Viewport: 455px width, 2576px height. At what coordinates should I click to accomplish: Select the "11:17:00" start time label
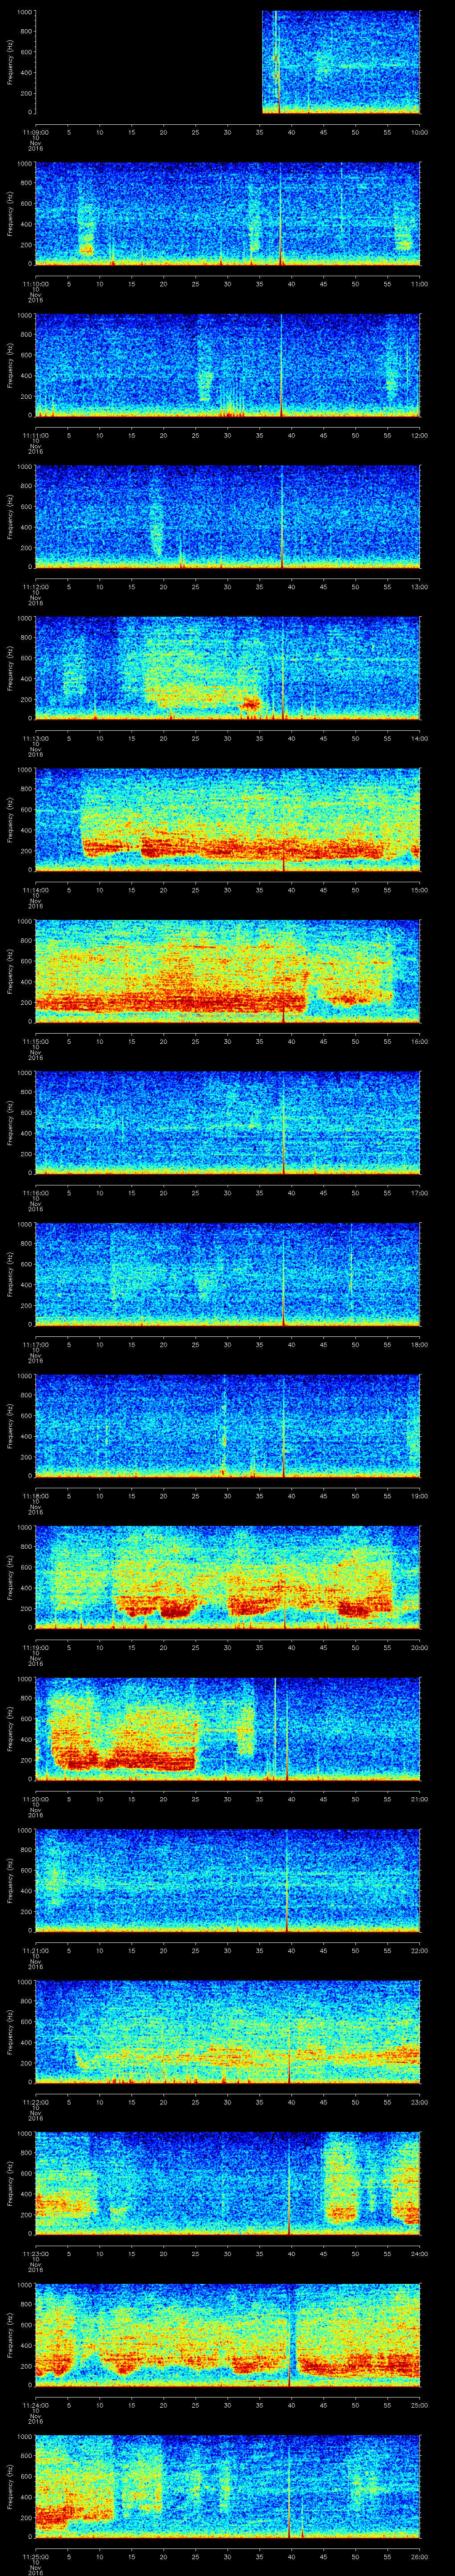click(x=36, y=1344)
